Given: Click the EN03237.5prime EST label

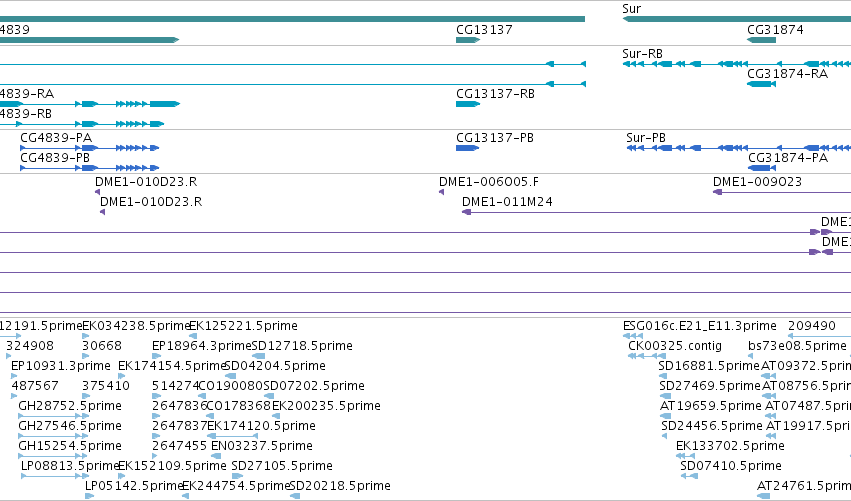Looking at the screenshot, I should coord(262,446).
